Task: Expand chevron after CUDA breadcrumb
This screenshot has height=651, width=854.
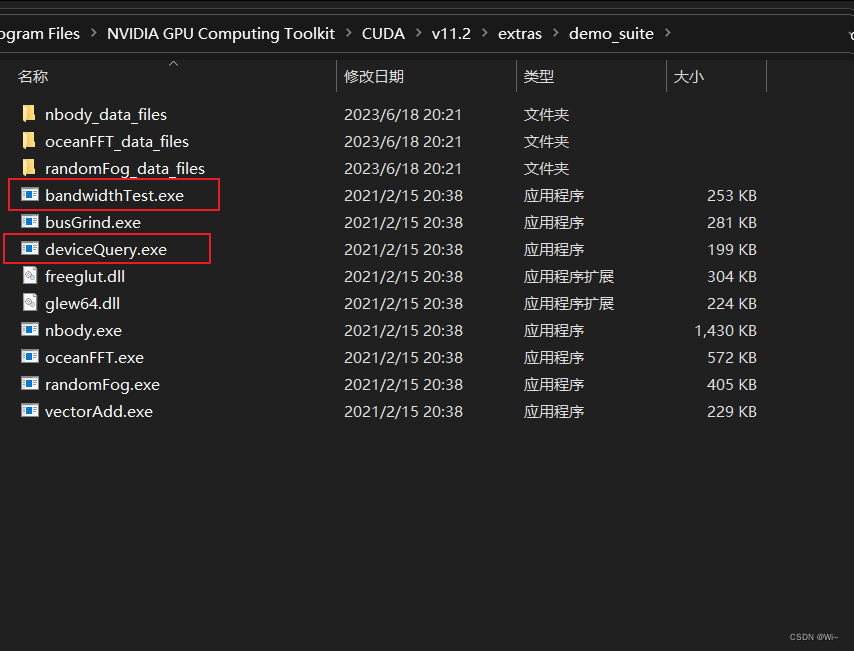Action: [x=419, y=33]
